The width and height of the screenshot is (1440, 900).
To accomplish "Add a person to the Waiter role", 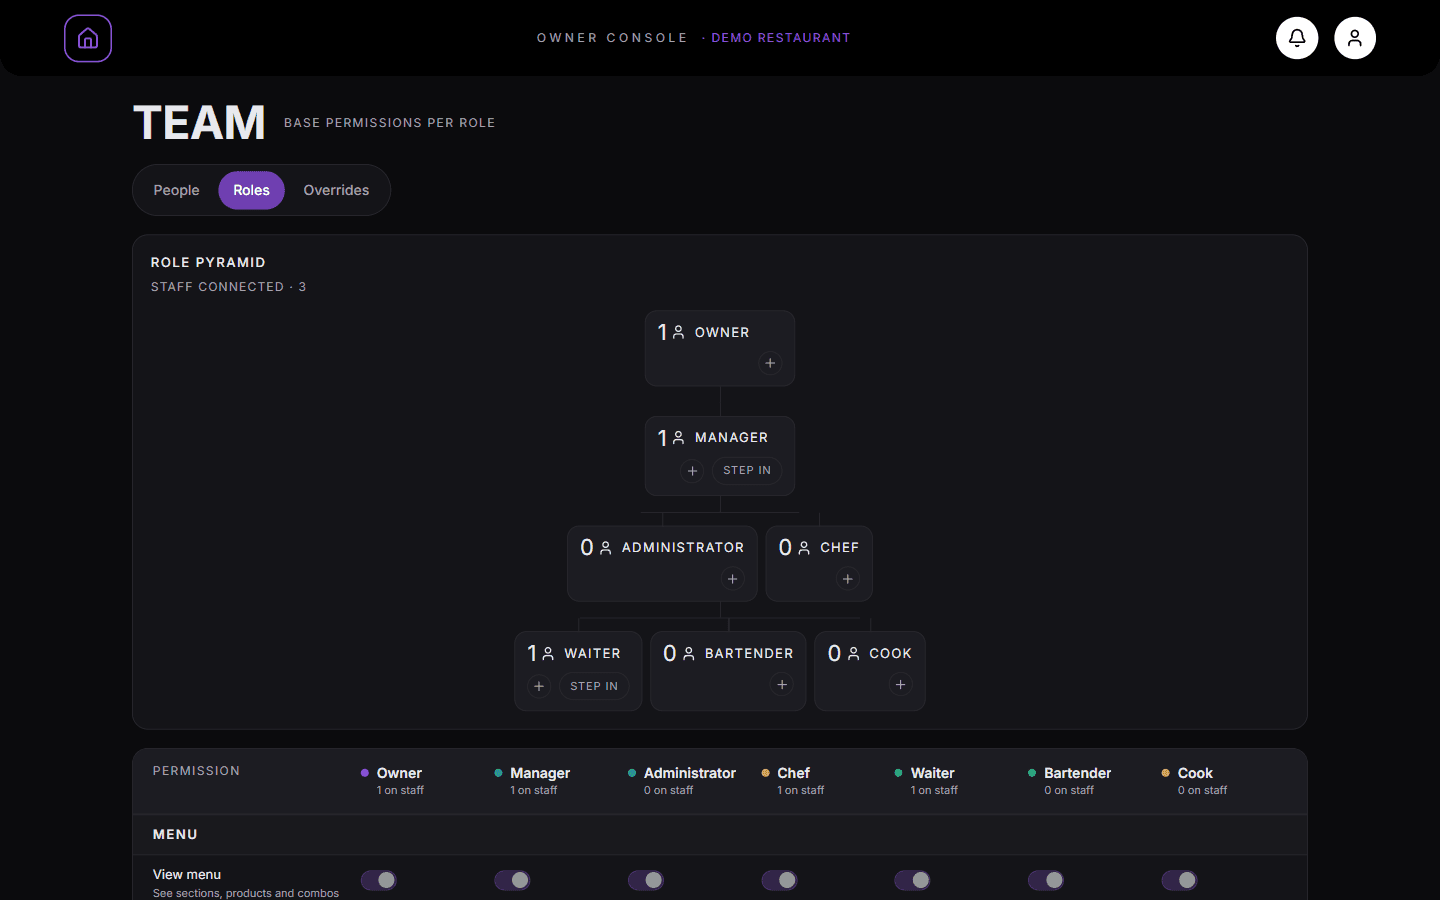I will tap(539, 686).
